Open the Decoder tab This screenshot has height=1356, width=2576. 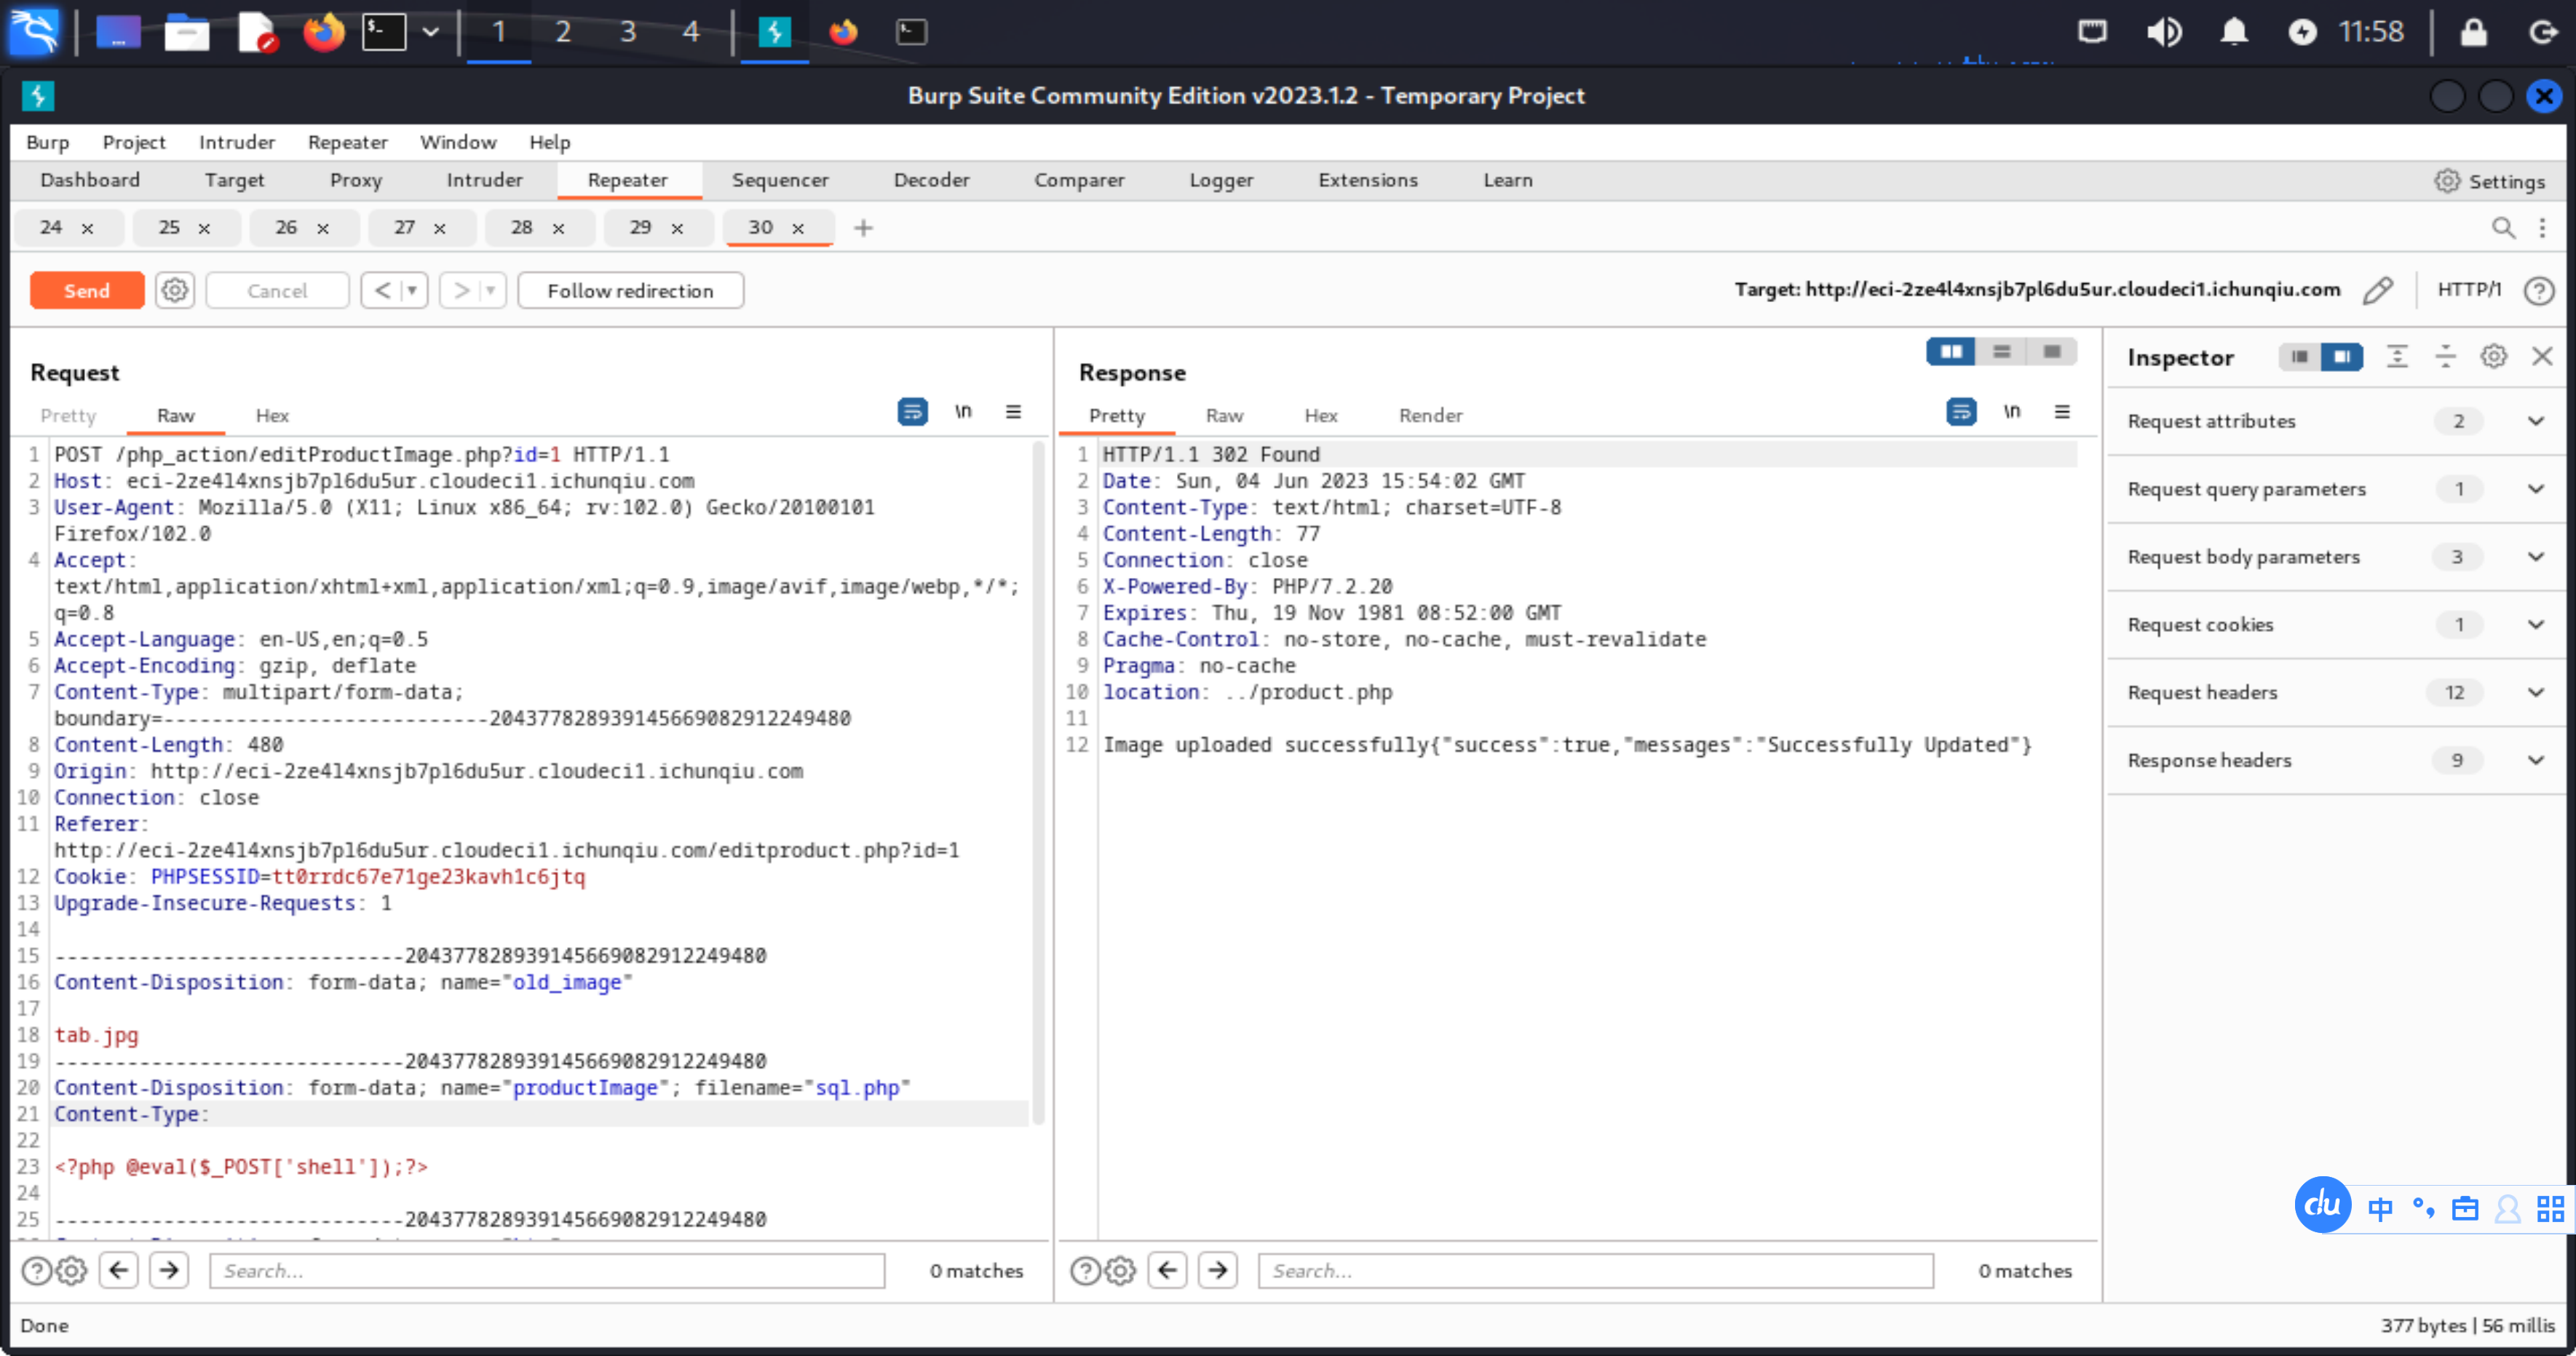tap(931, 180)
